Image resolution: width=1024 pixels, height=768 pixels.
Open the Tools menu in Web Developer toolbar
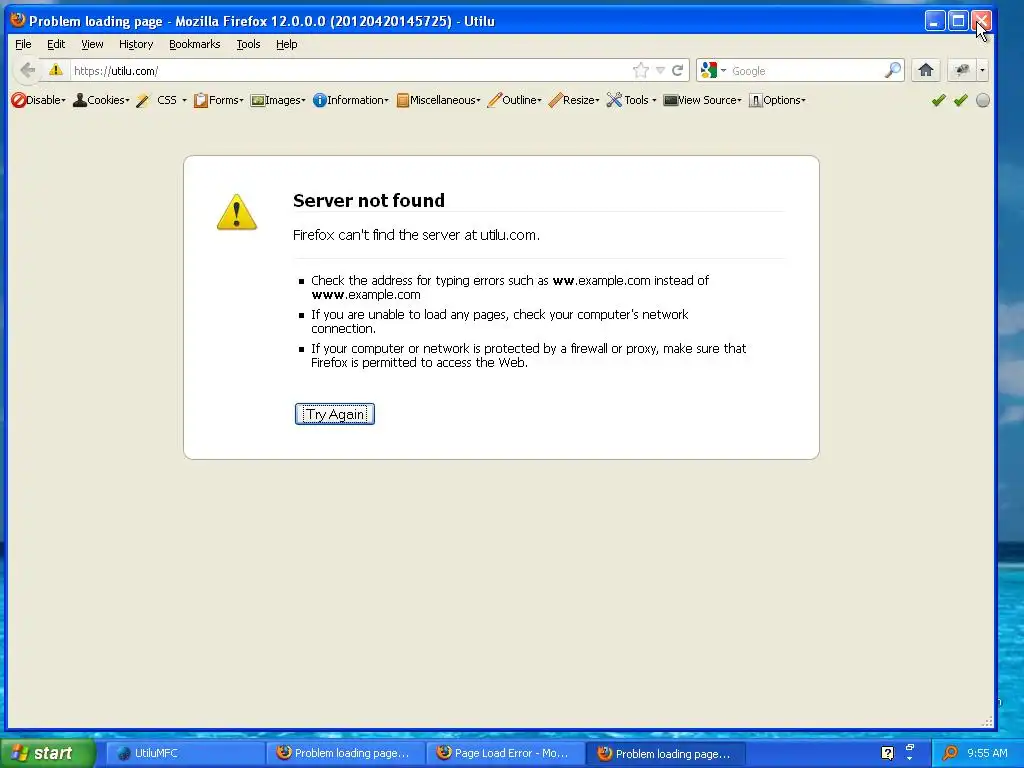point(632,100)
